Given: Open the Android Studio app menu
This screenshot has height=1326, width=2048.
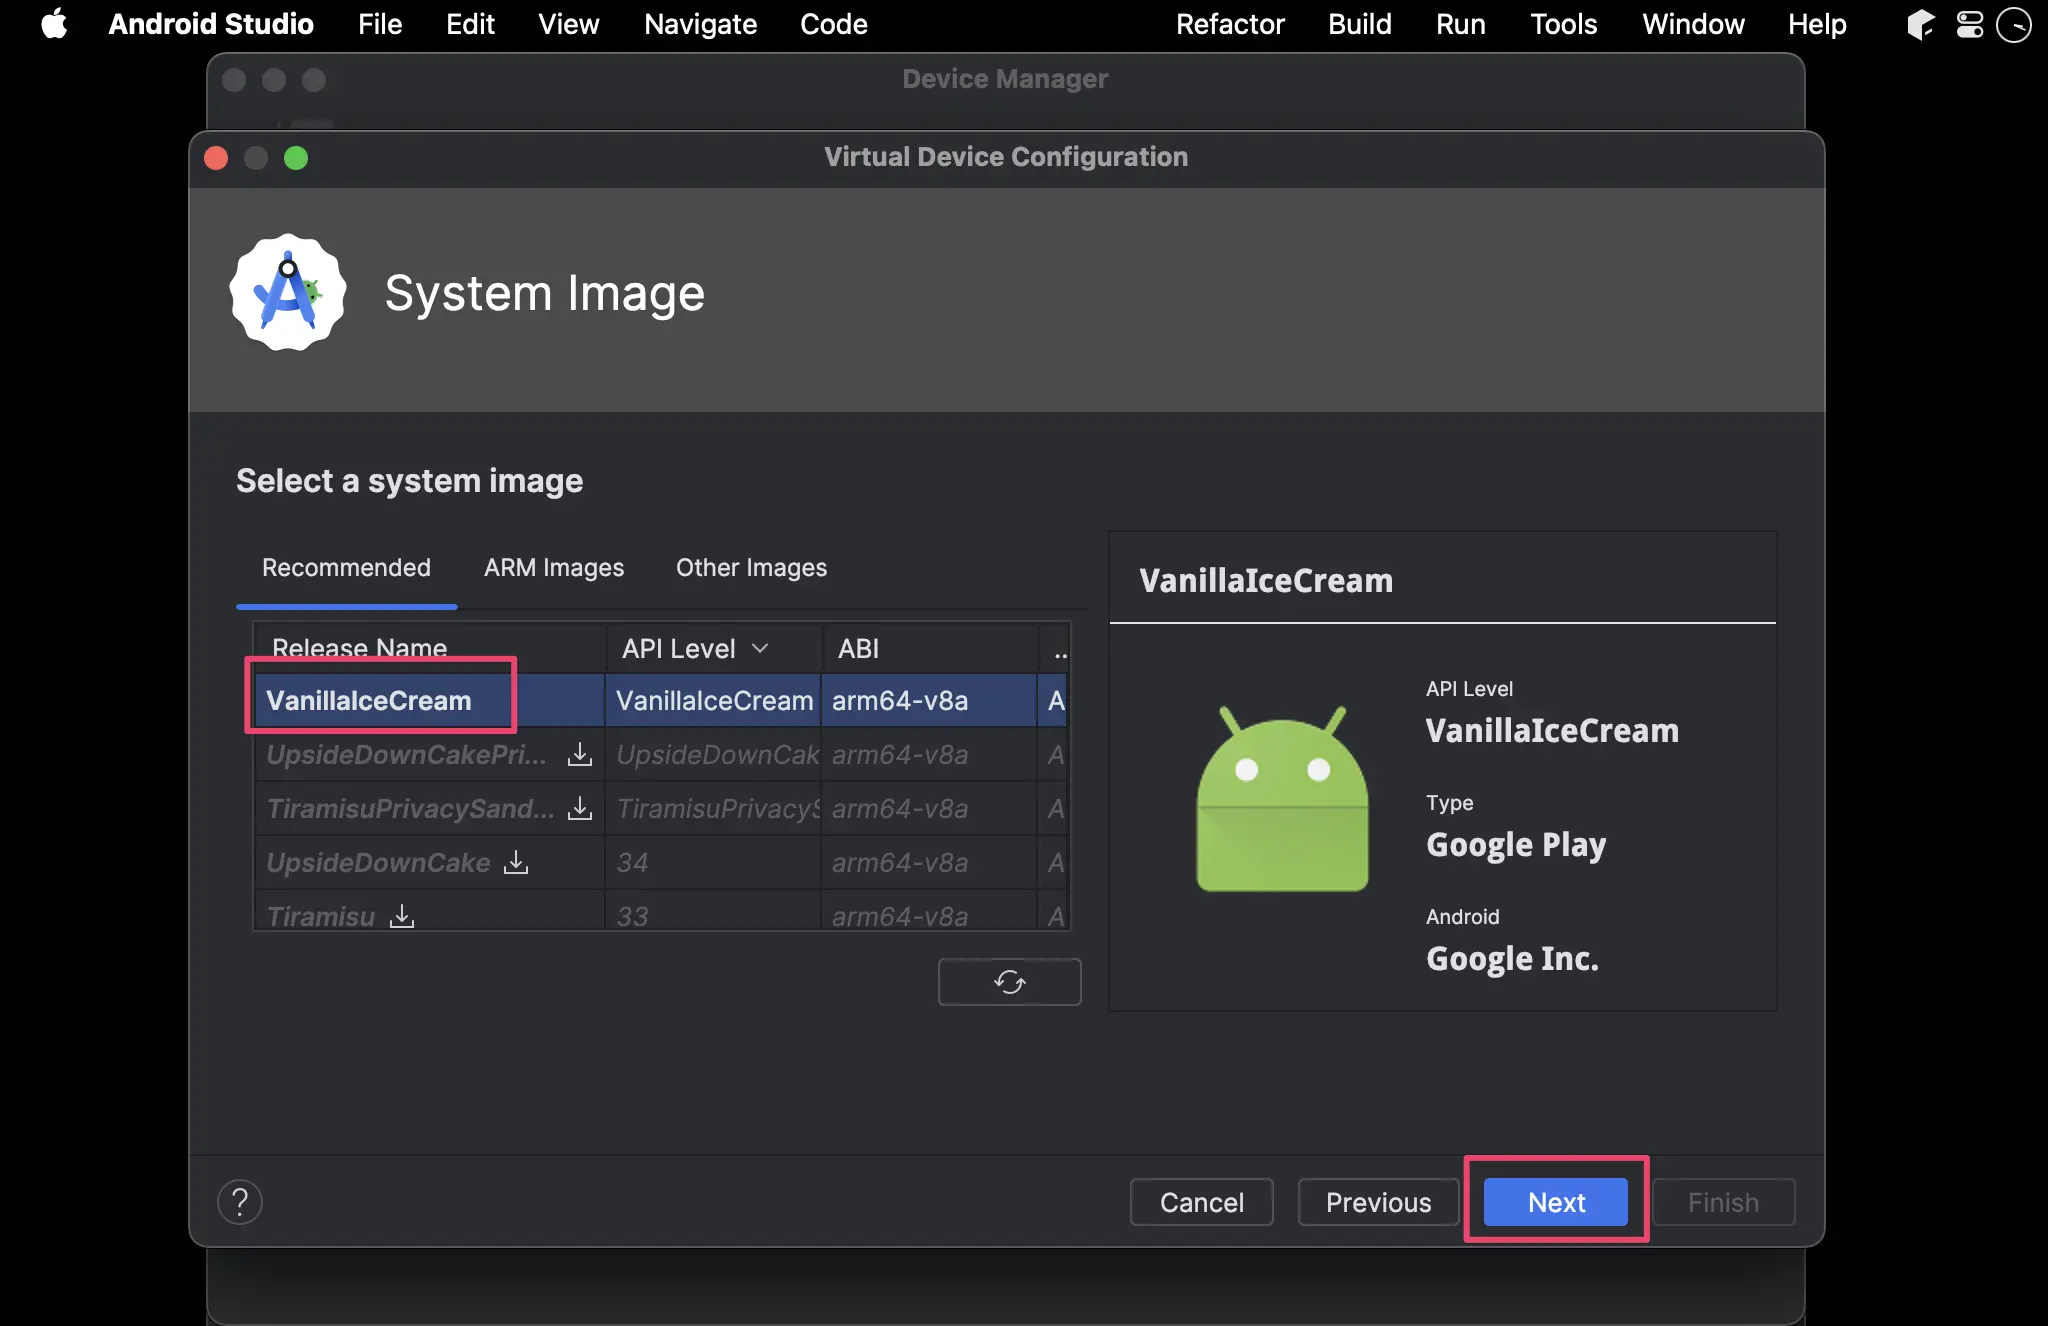Looking at the screenshot, I should tap(211, 24).
